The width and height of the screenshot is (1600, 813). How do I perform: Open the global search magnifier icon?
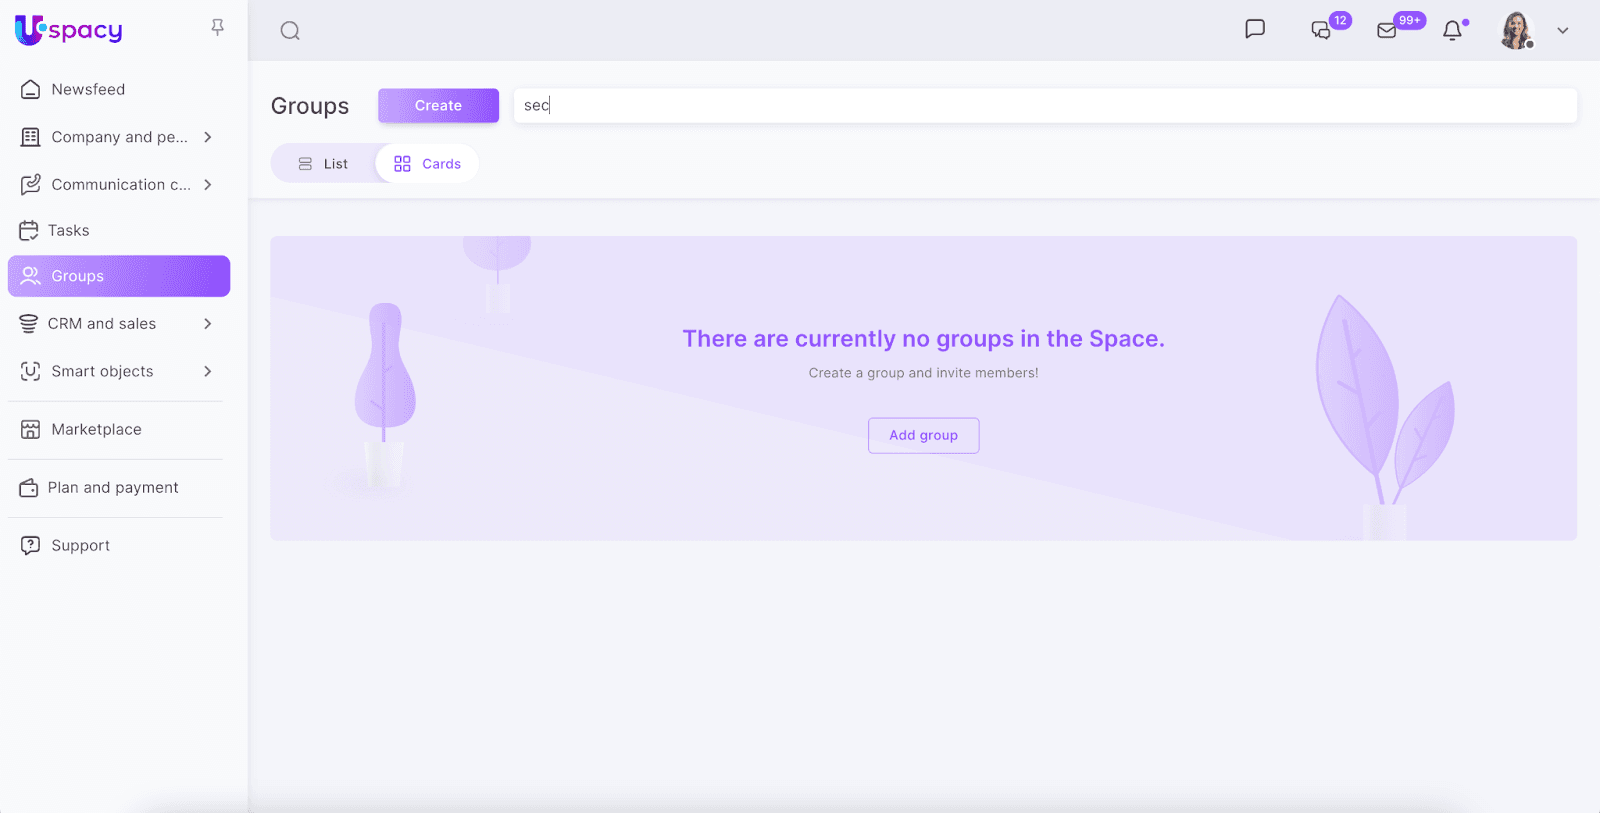click(x=290, y=31)
